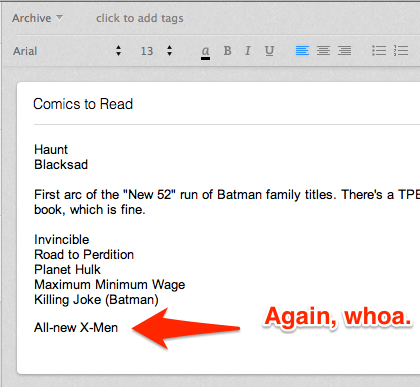Click the 'click to add tags' field
Screen dimensions: 420x387
coord(140,18)
